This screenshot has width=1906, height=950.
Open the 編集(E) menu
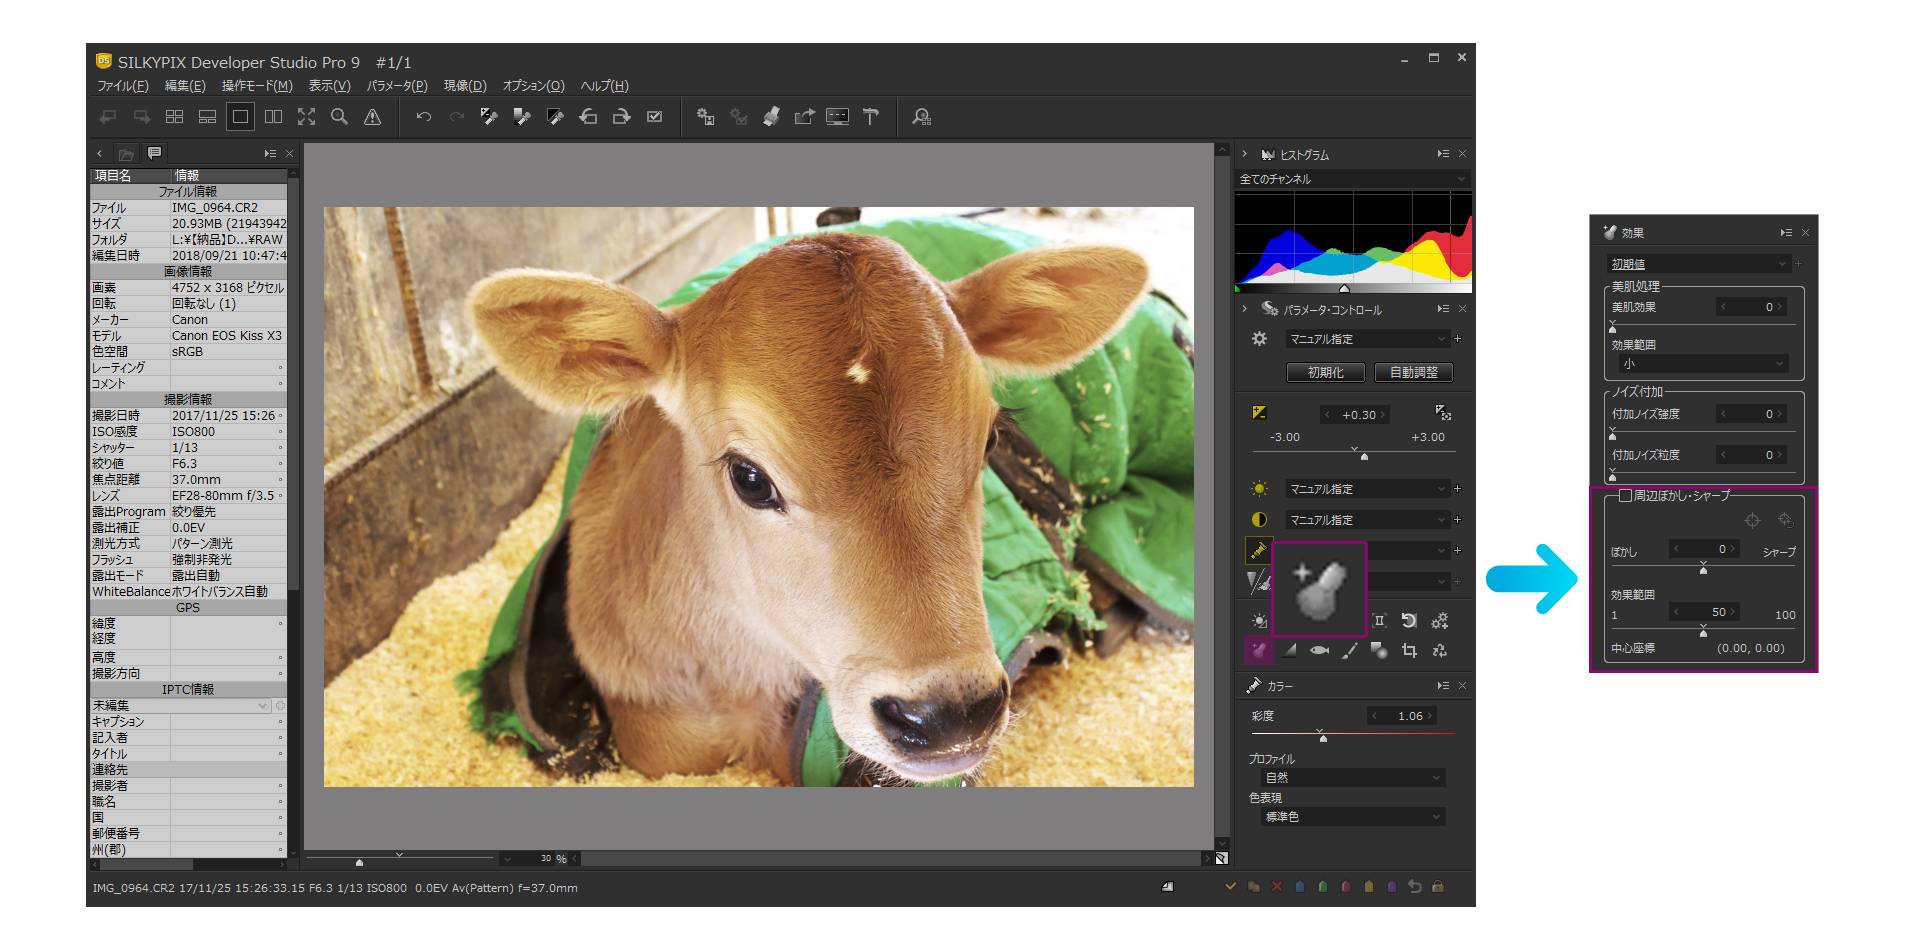pyautogui.click(x=185, y=86)
